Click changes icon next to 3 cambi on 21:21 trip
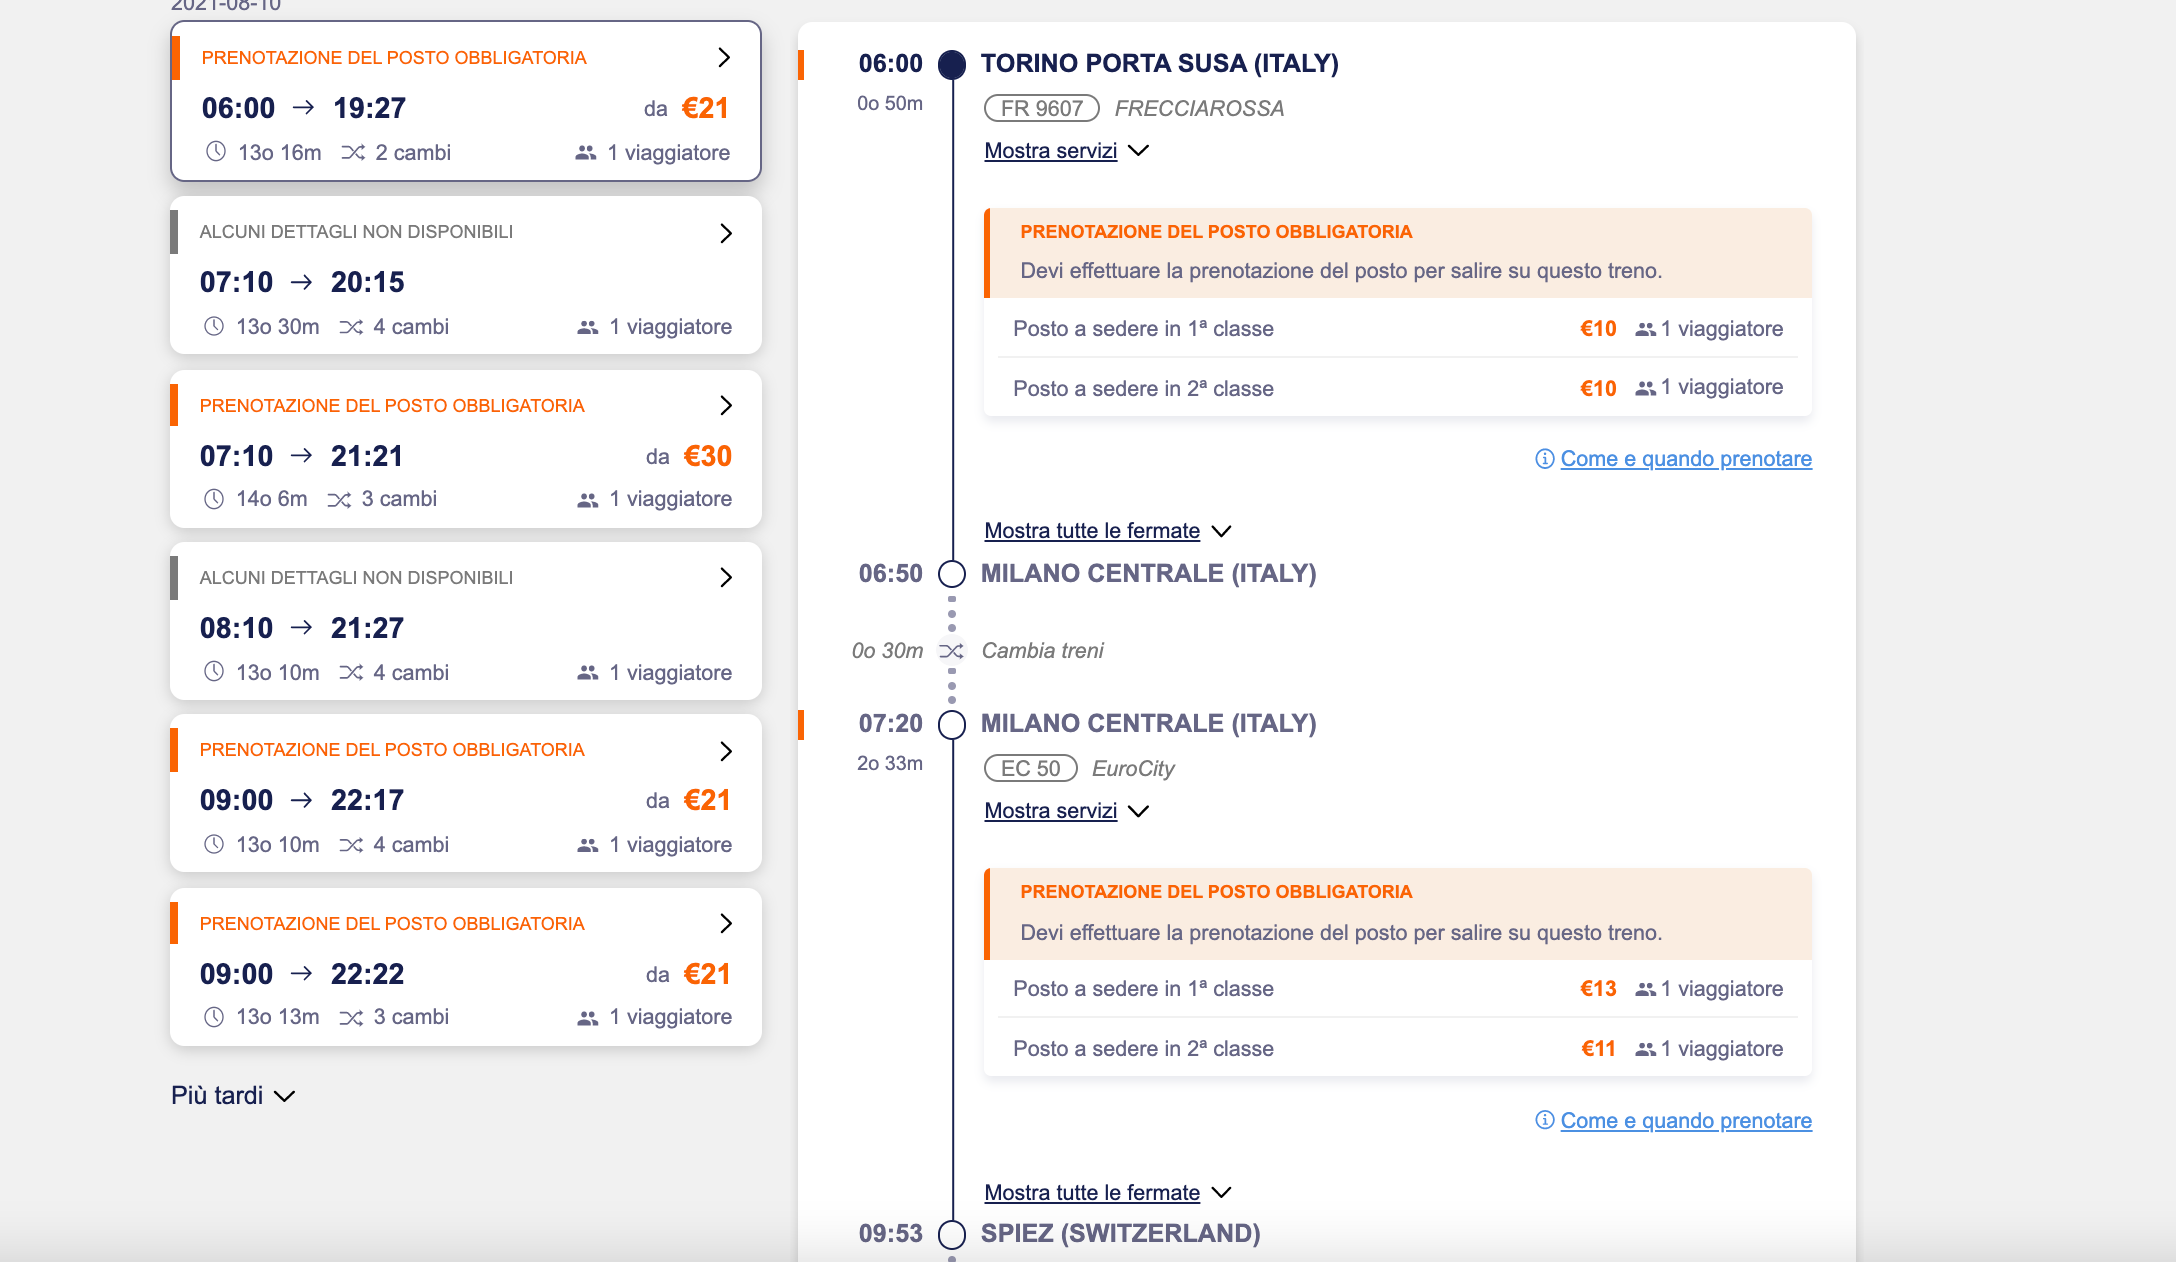 [x=339, y=500]
